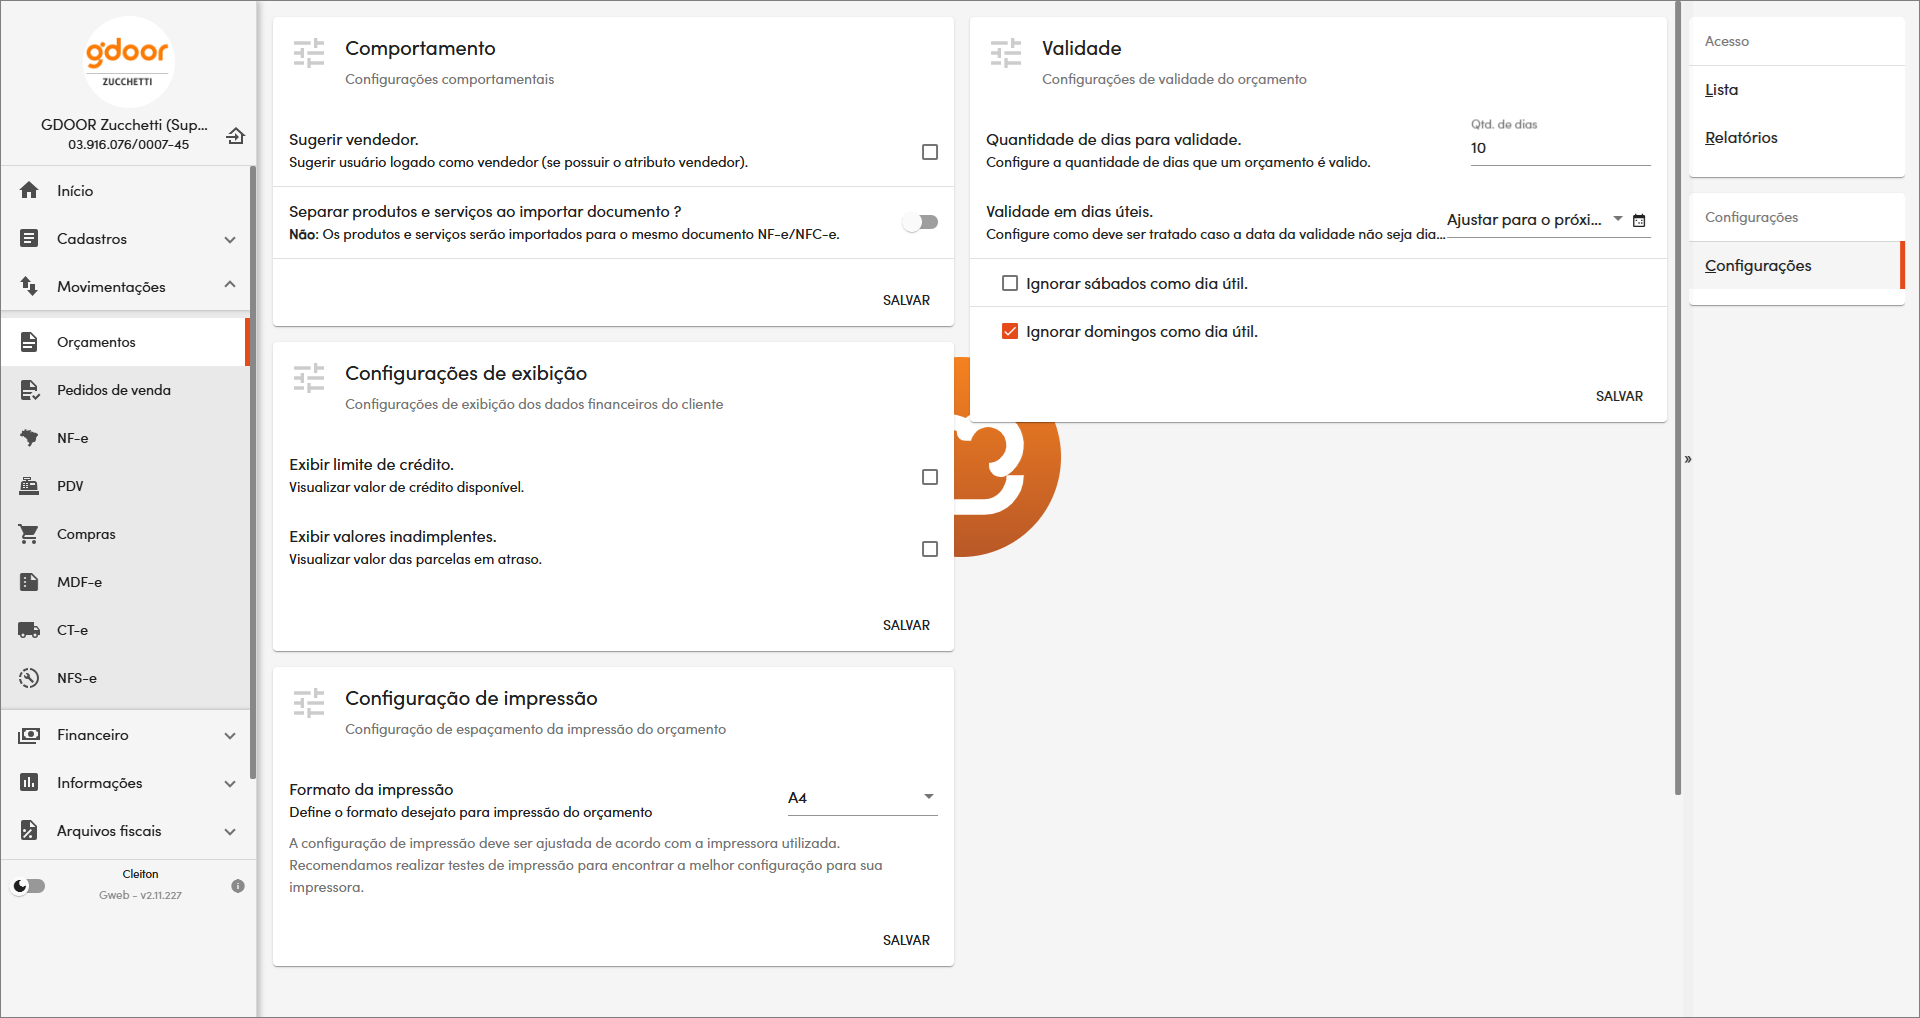Open the Compras menu item
Screen dimensions: 1920x1018
pos(125,534)
